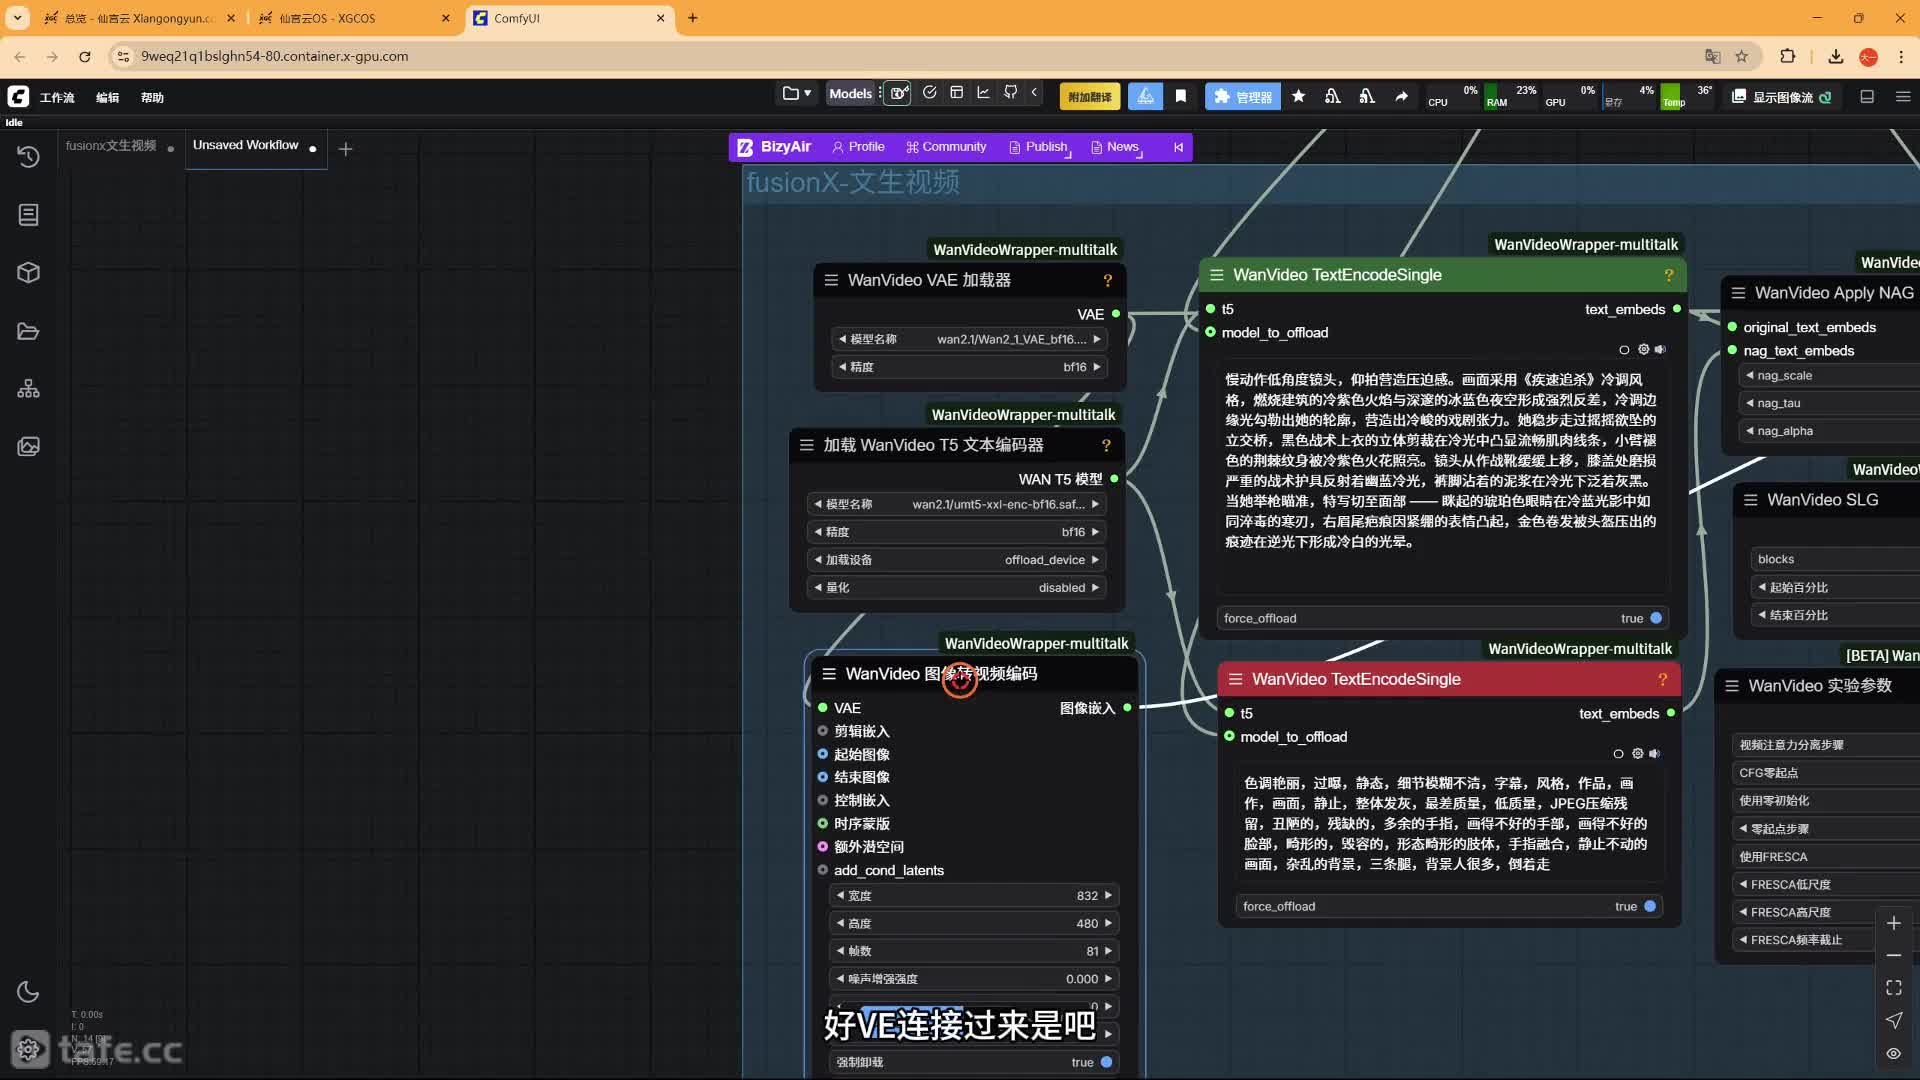Click the GitHub cat icon in toolbar
The image size is (1920, 1080).
point(1010,93)
